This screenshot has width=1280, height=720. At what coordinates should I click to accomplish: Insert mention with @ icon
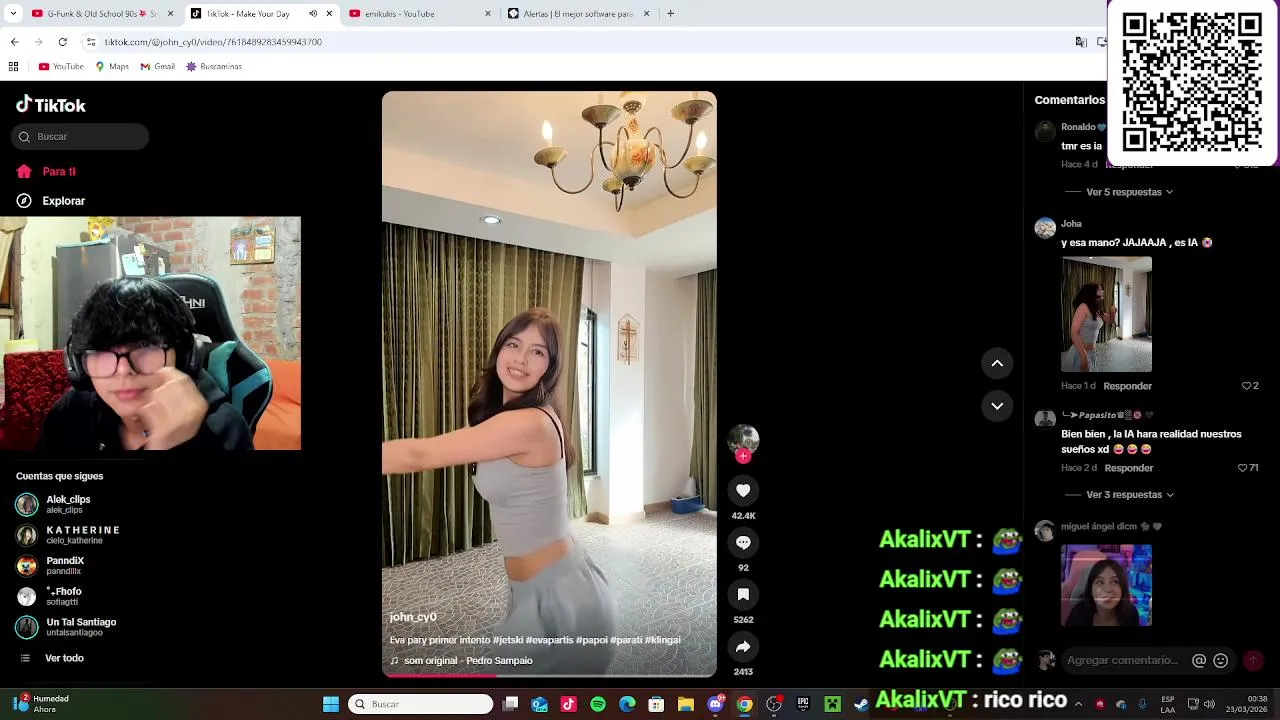tap(1199, 660)
